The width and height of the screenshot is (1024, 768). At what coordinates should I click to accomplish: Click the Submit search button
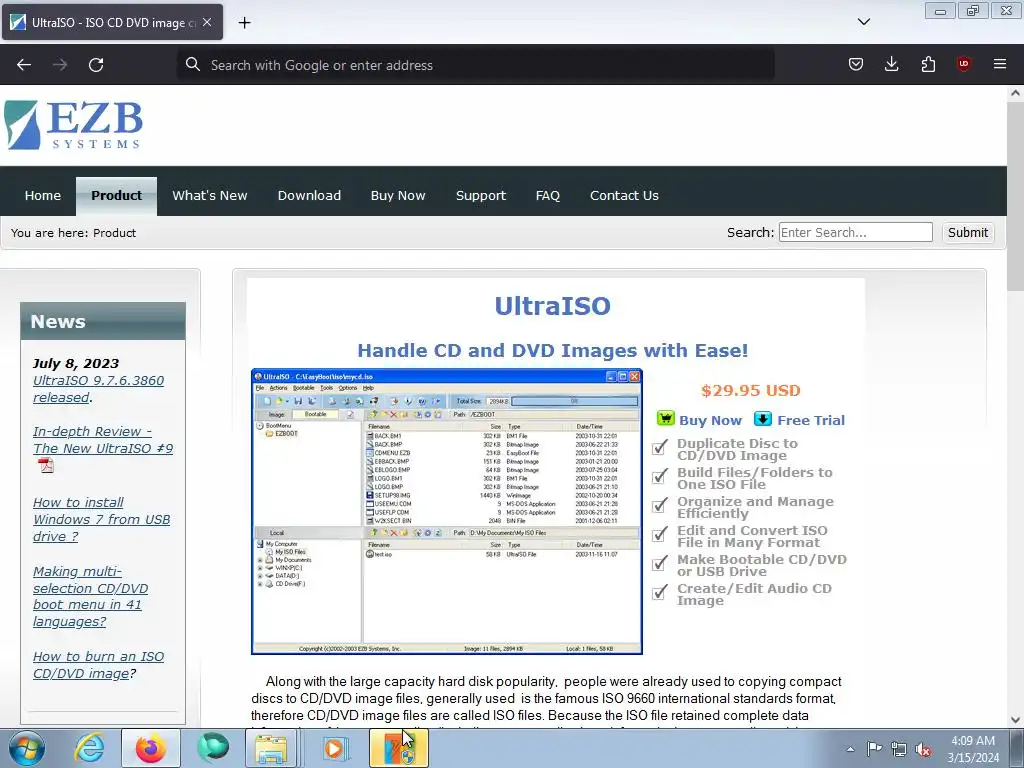click(967, 232)
